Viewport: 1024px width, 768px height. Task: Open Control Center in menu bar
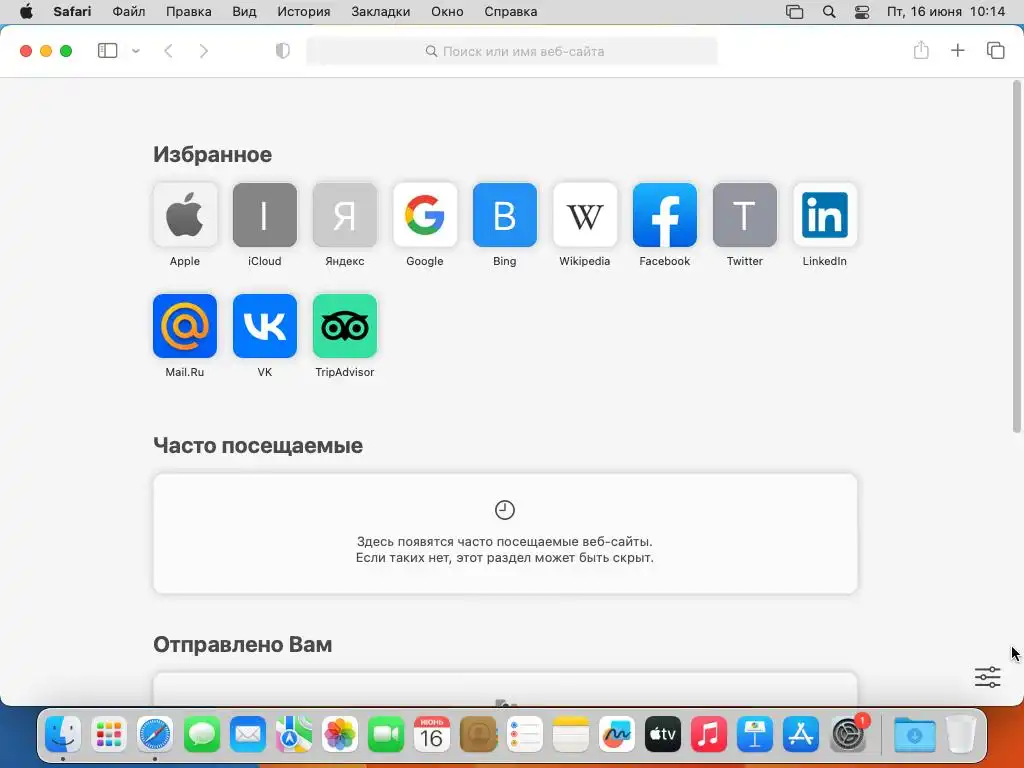pyautogui.click(x=862, y=12)
